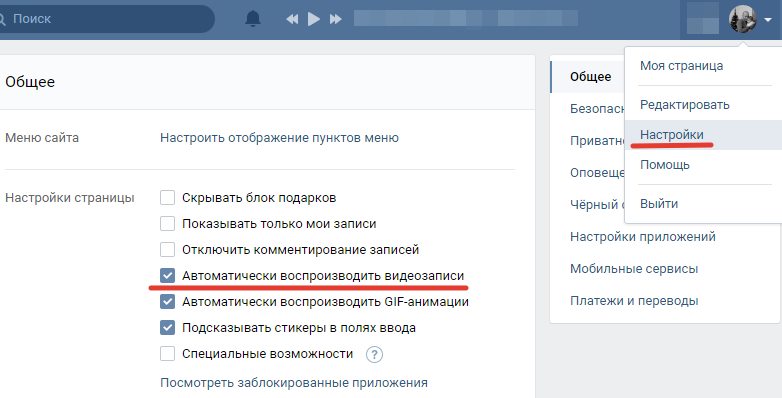Open Платежи и переводы tab
This screenshot has height=398, width=782.
click(x=634, y=301)
